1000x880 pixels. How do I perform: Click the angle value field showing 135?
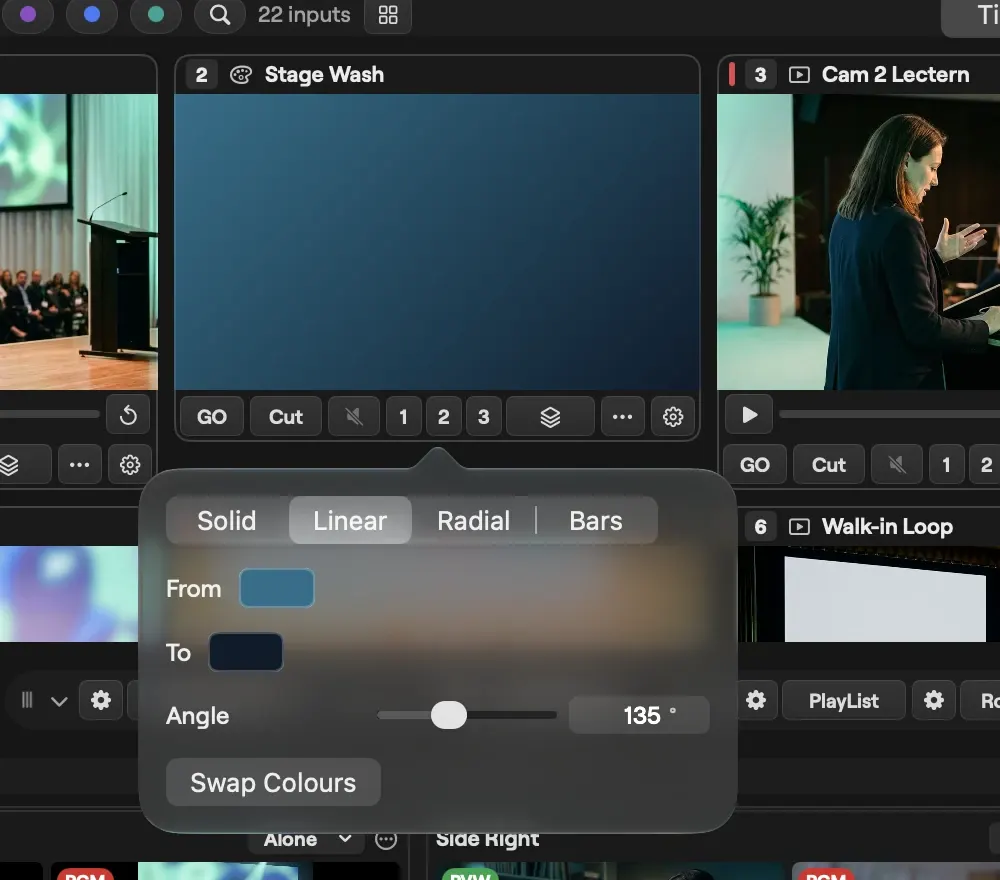pos(639,715)
